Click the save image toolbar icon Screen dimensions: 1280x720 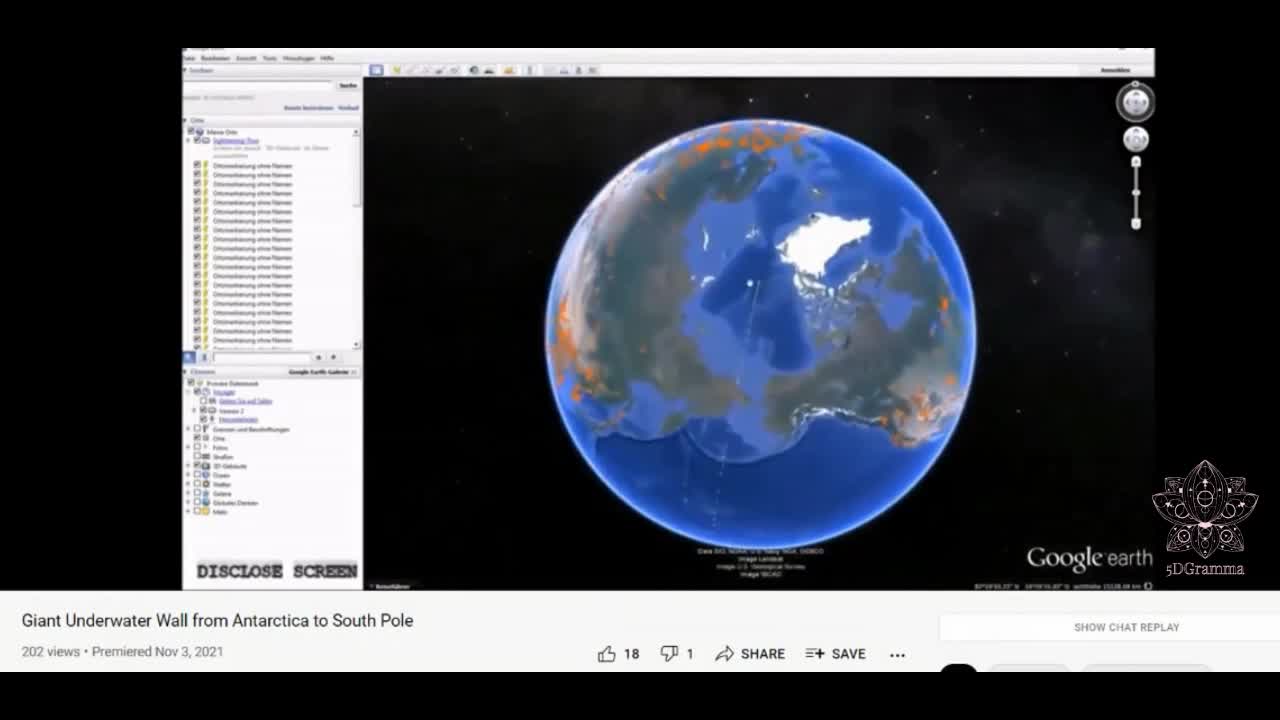[579, 70]
